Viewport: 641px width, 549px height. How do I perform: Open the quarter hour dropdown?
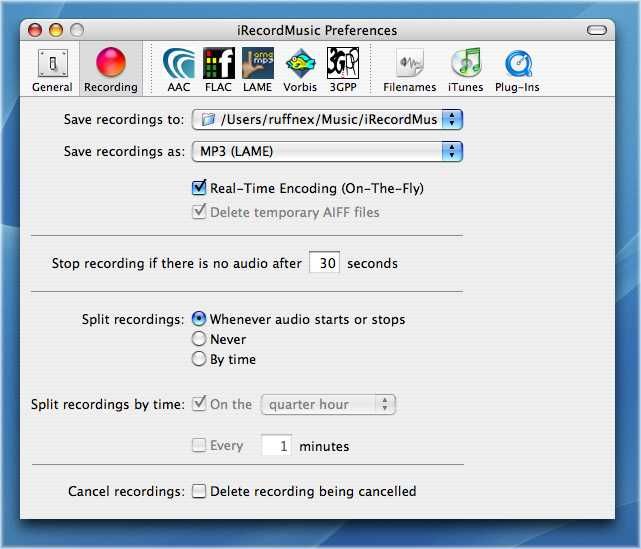point(328,404)
